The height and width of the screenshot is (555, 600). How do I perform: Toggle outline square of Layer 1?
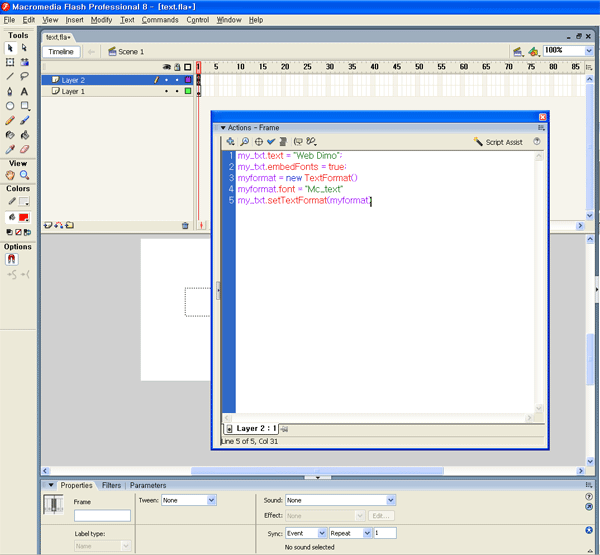pos(188,91)
